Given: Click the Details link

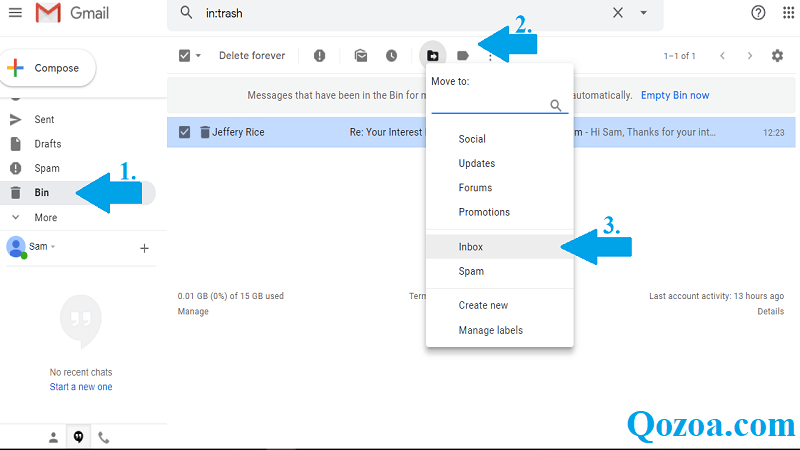Looking at the screenshot, I should pyautogui.click(x=770, y=311).
